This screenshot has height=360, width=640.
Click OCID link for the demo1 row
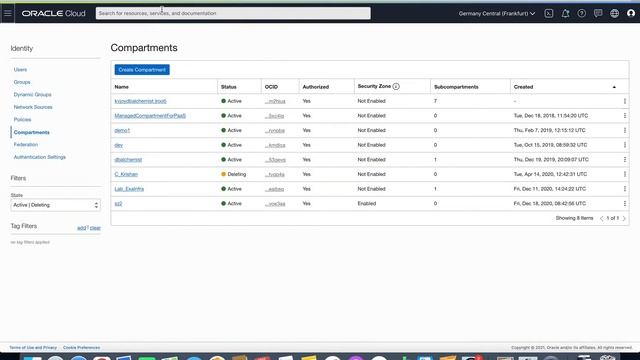pyautogui.click(x=275, y=130)
